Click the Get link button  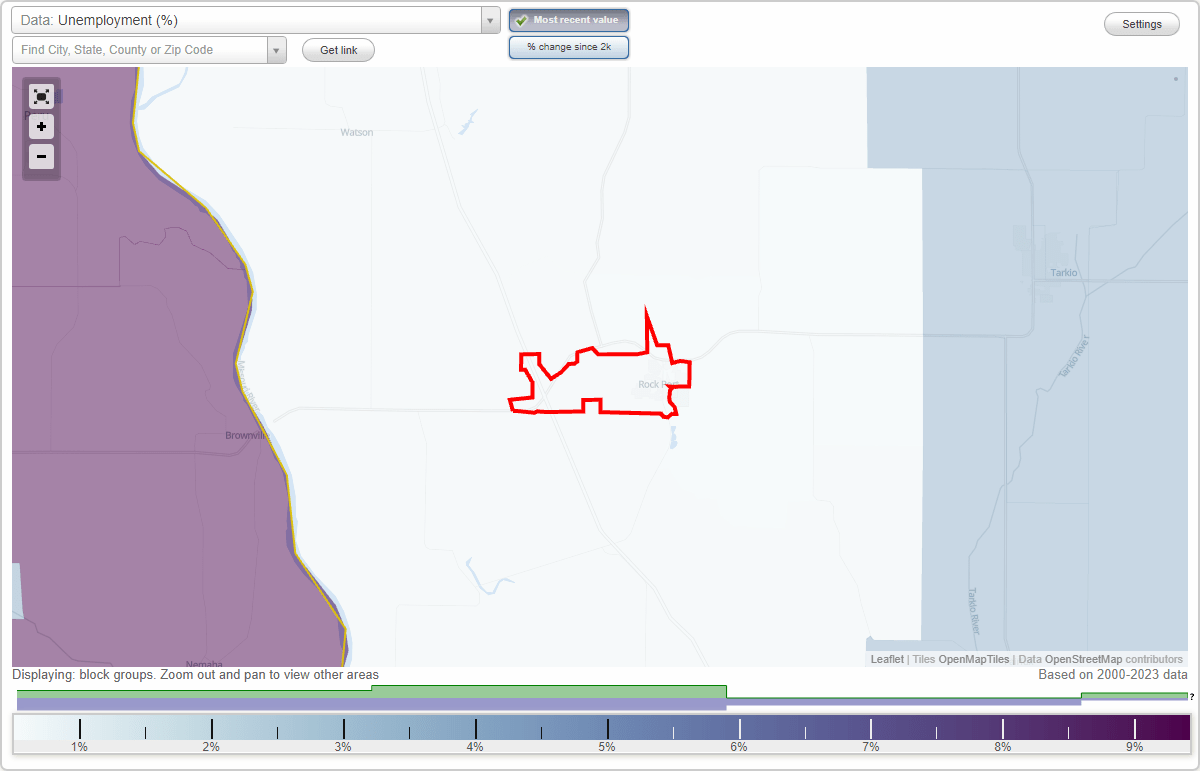coord(338,50)
